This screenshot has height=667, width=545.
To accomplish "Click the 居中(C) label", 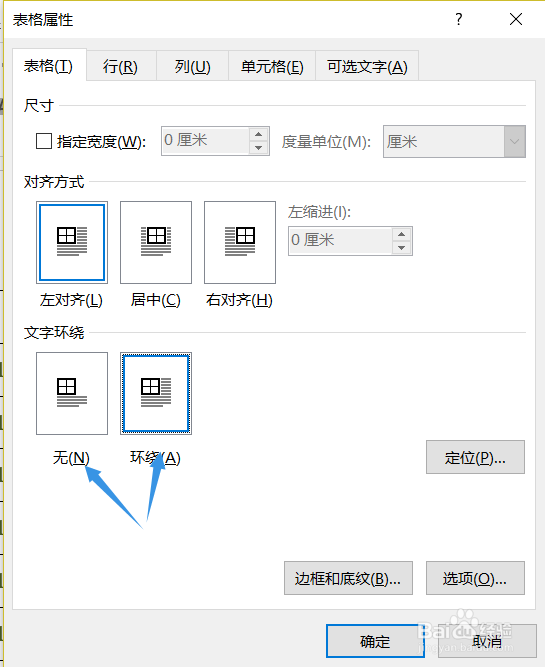I will pyautogui.click(x=156, y=300).
